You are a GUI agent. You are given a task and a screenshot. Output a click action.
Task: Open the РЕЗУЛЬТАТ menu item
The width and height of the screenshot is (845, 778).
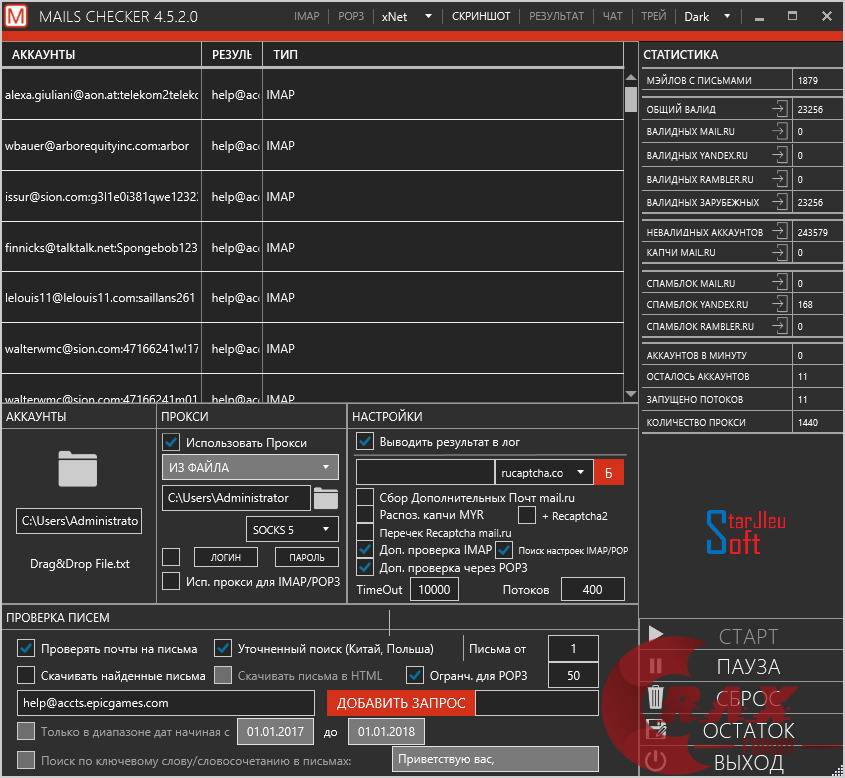[x=556, y=17]
